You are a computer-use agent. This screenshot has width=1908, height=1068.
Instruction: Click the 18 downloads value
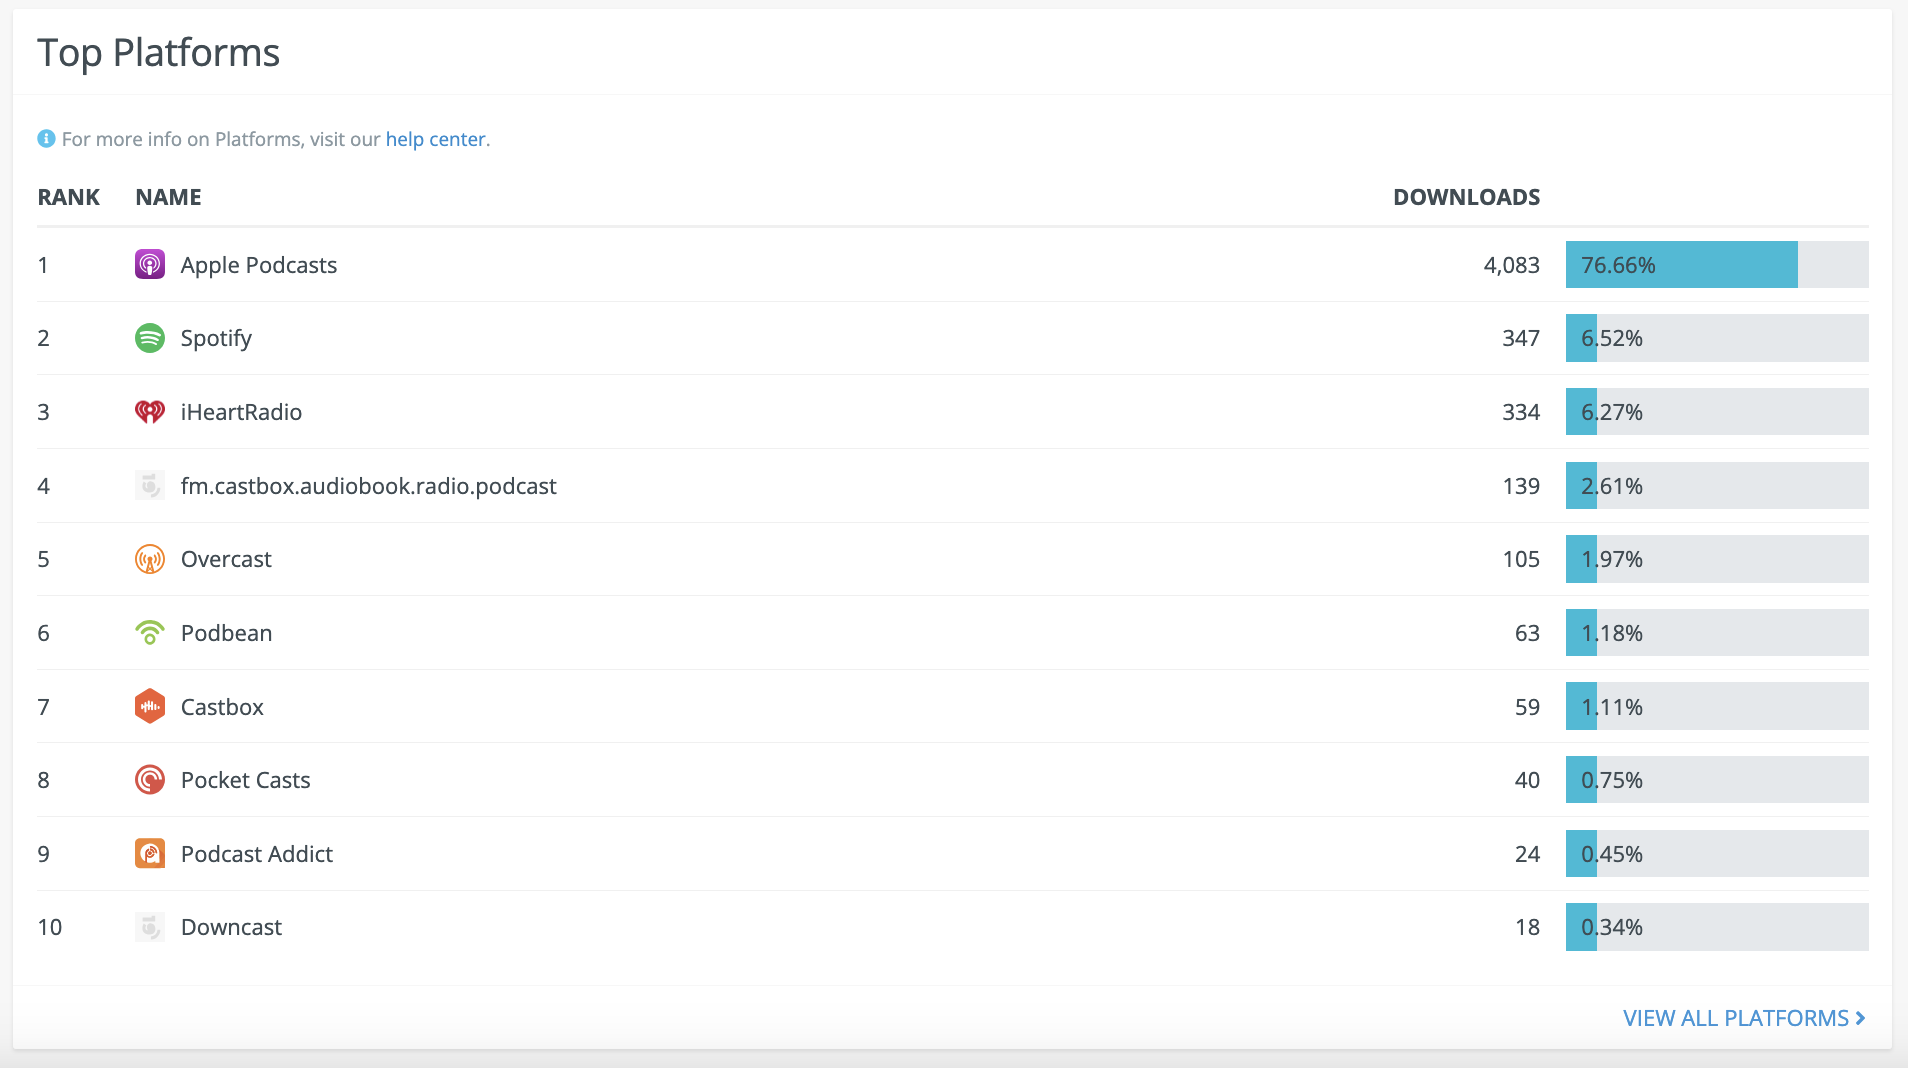(1527, 927)
